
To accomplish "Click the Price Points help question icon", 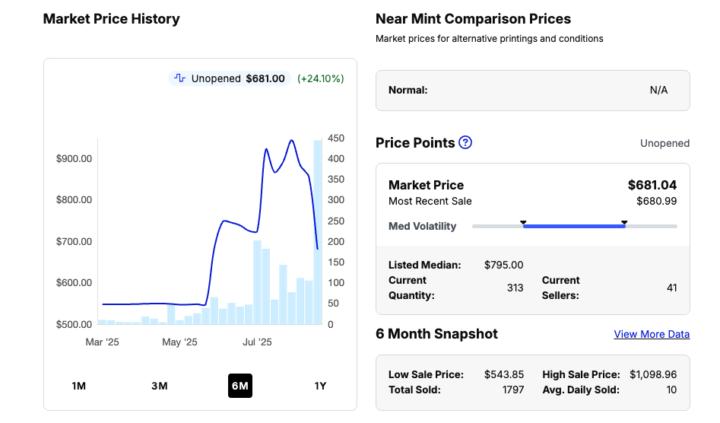I will pyautogui.click(x=465, y=143).
